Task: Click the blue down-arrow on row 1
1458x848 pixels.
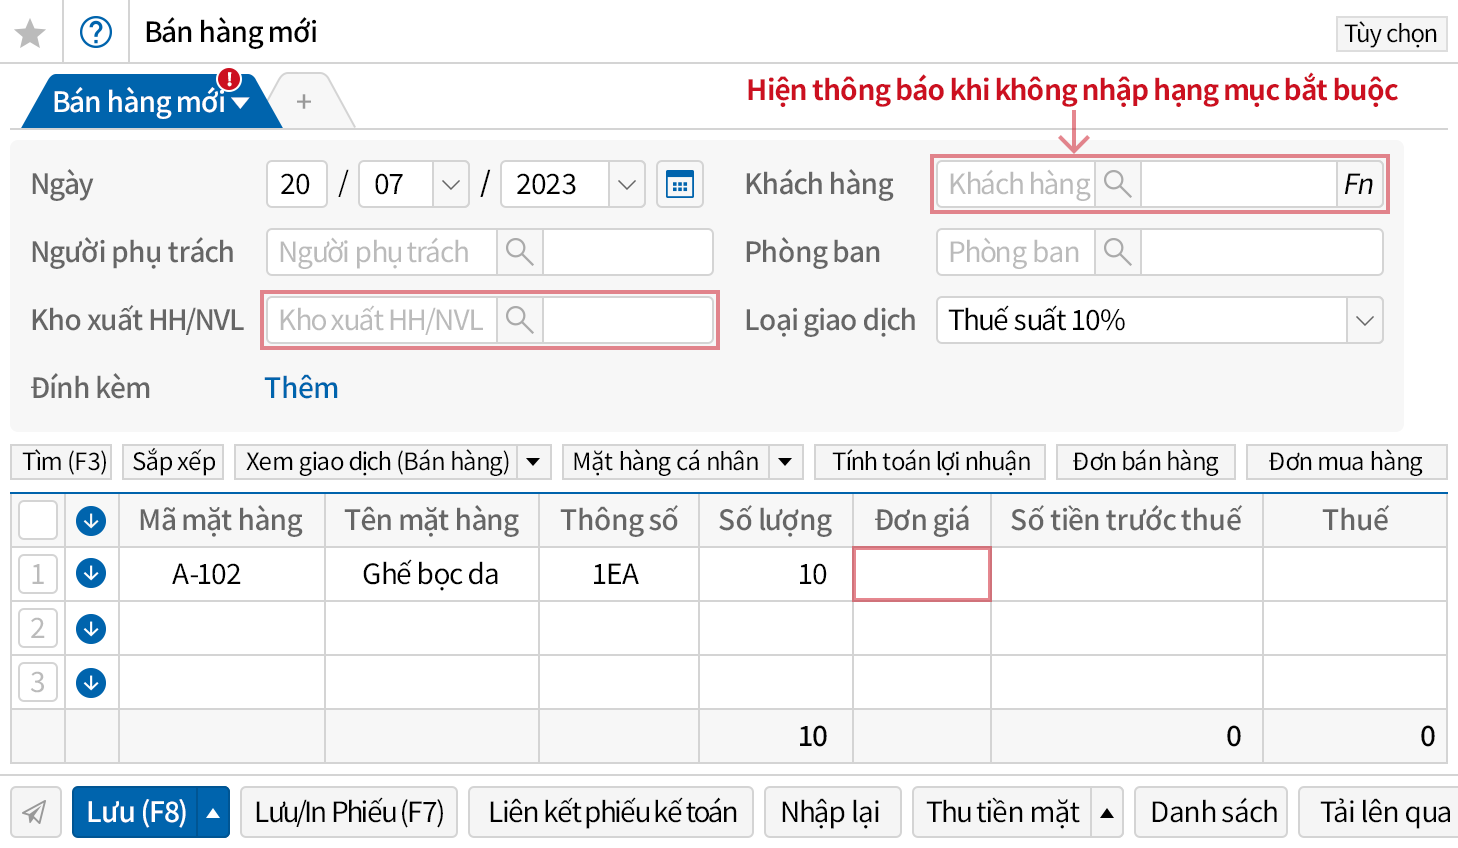Action: [x=91, y=574]
